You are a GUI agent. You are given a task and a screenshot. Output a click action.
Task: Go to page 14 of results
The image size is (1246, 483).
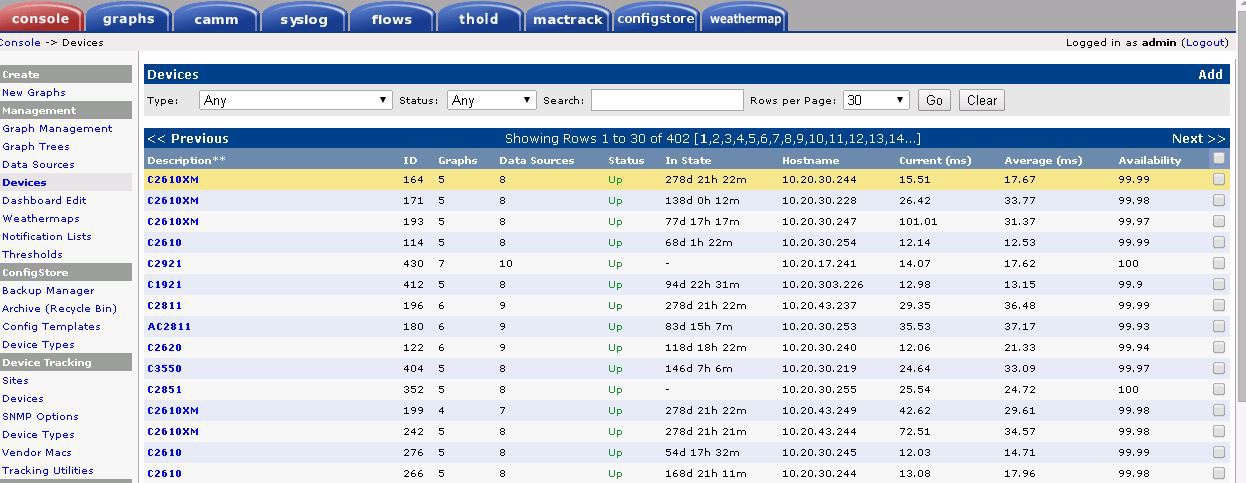895,139
